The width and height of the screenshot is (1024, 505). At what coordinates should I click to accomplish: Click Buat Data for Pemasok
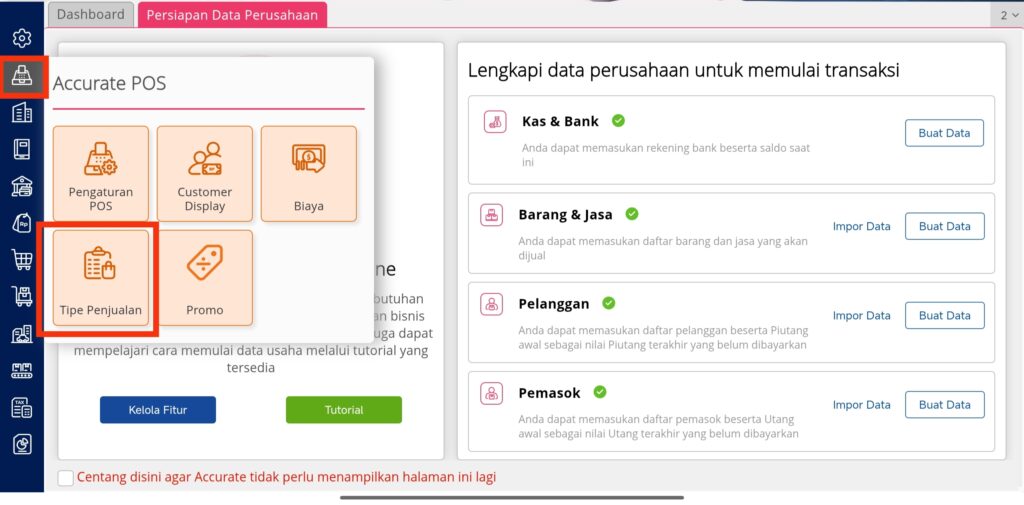[x=944, y=404]
